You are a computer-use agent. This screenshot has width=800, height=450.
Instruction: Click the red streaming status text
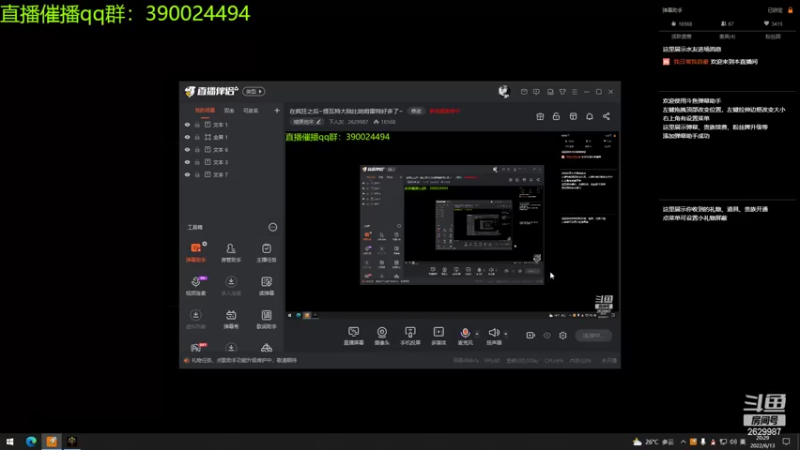click(444, 111)
